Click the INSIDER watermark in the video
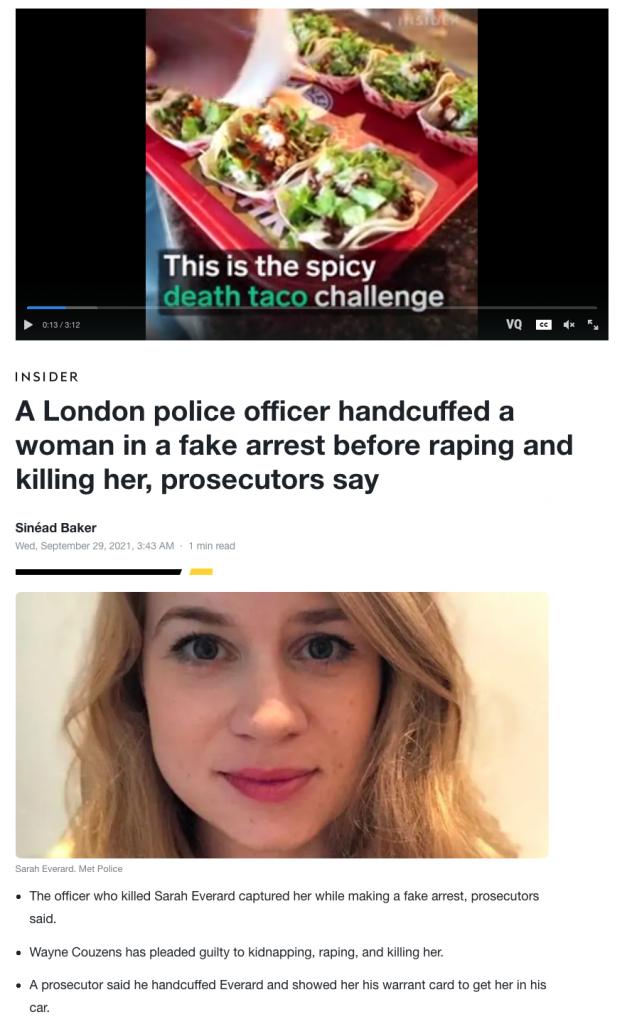Image resolution: width=622 pixels, height=1024 pixels. click(429, 20)
